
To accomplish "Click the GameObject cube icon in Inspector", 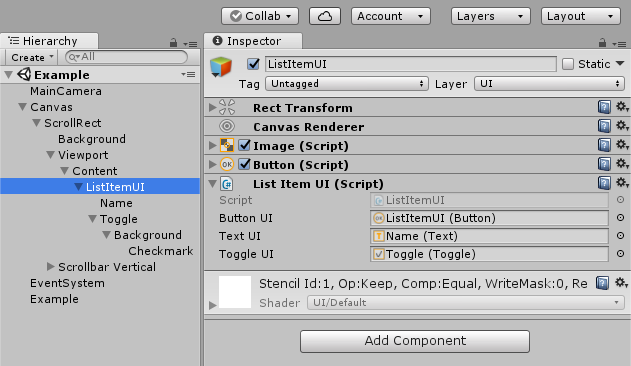I will coord(221,67).
